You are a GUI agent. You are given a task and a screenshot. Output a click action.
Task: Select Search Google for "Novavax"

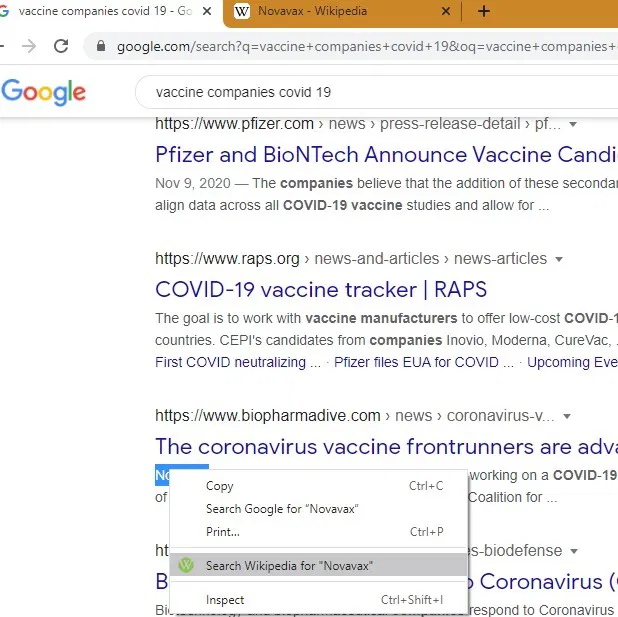318,509
